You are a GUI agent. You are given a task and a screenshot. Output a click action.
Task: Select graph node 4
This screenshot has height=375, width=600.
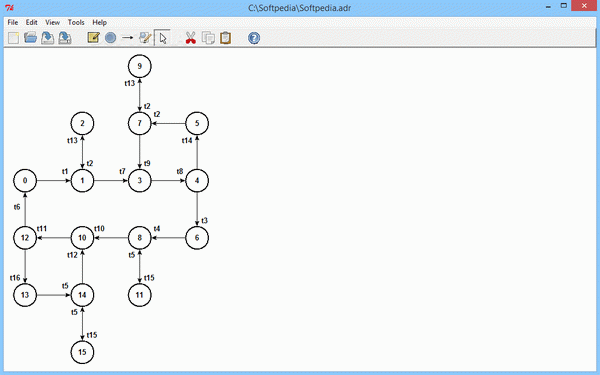(197, 181)
